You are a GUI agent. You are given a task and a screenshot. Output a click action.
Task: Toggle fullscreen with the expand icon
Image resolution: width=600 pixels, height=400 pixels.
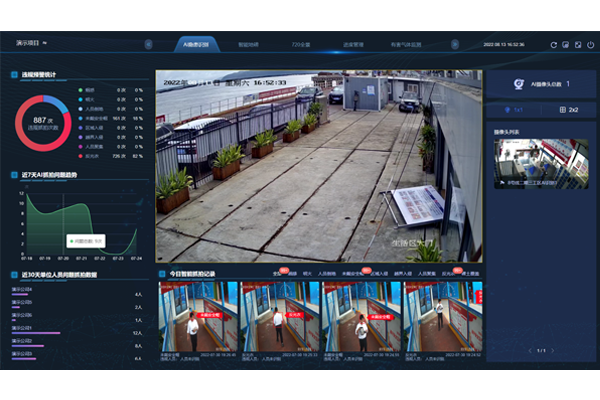[578, 45]
